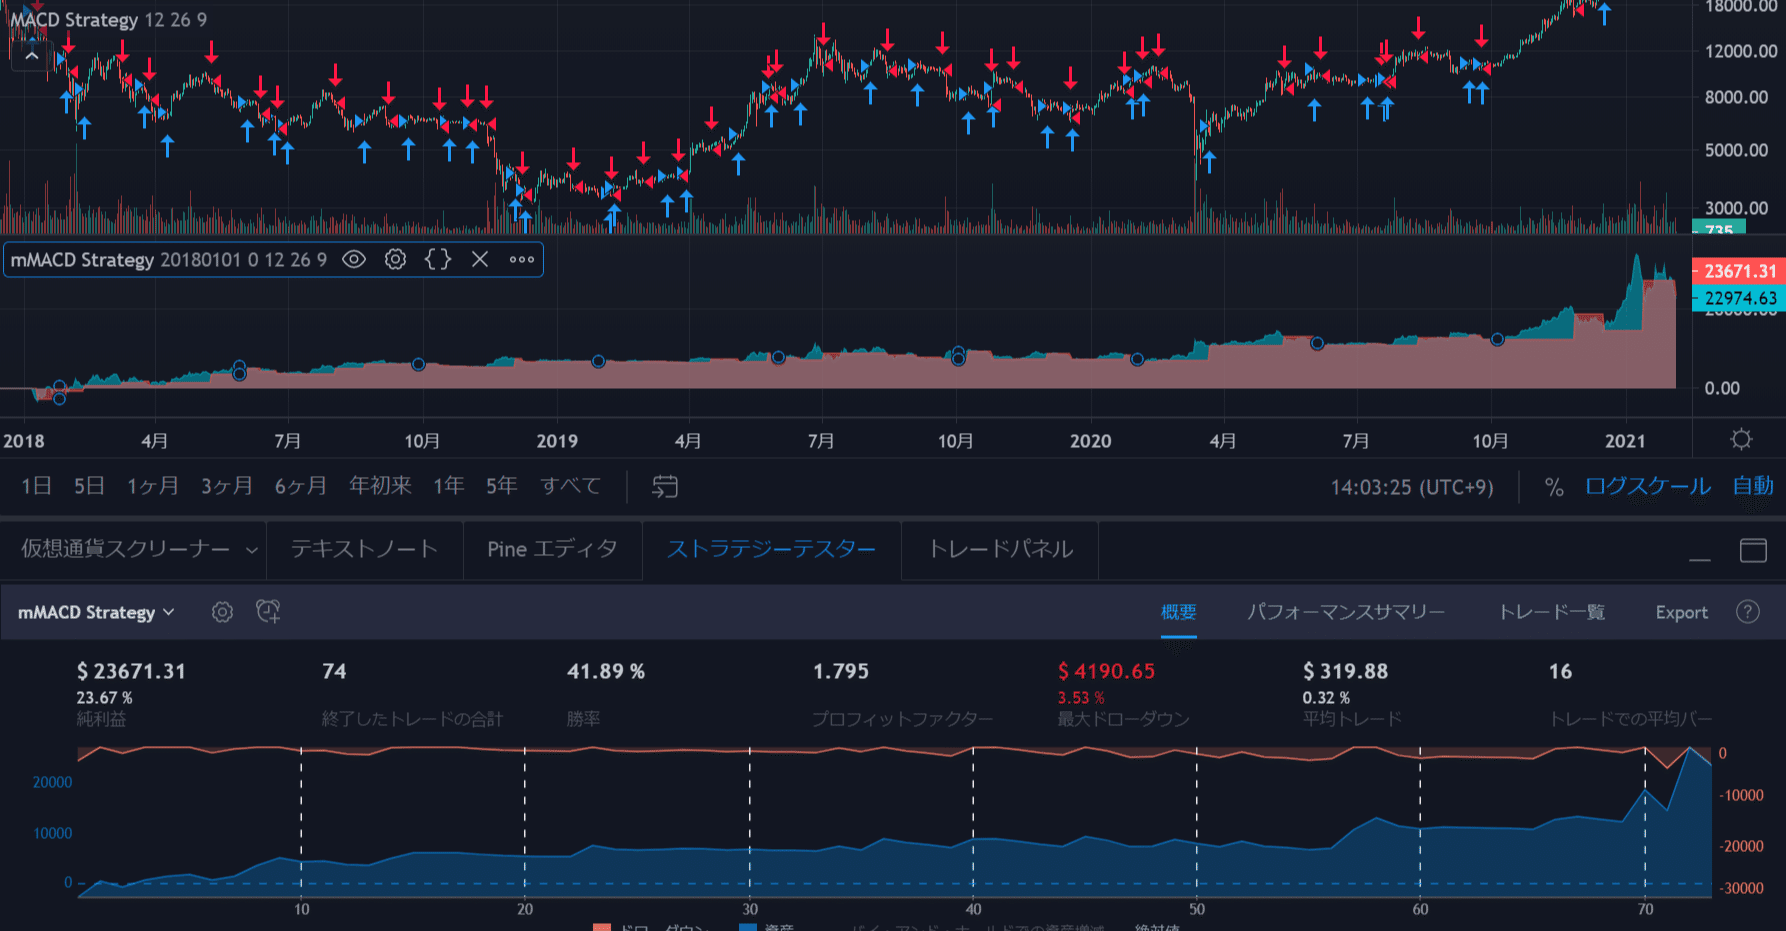Open the go-to-date calendar icon

point(664,486)
